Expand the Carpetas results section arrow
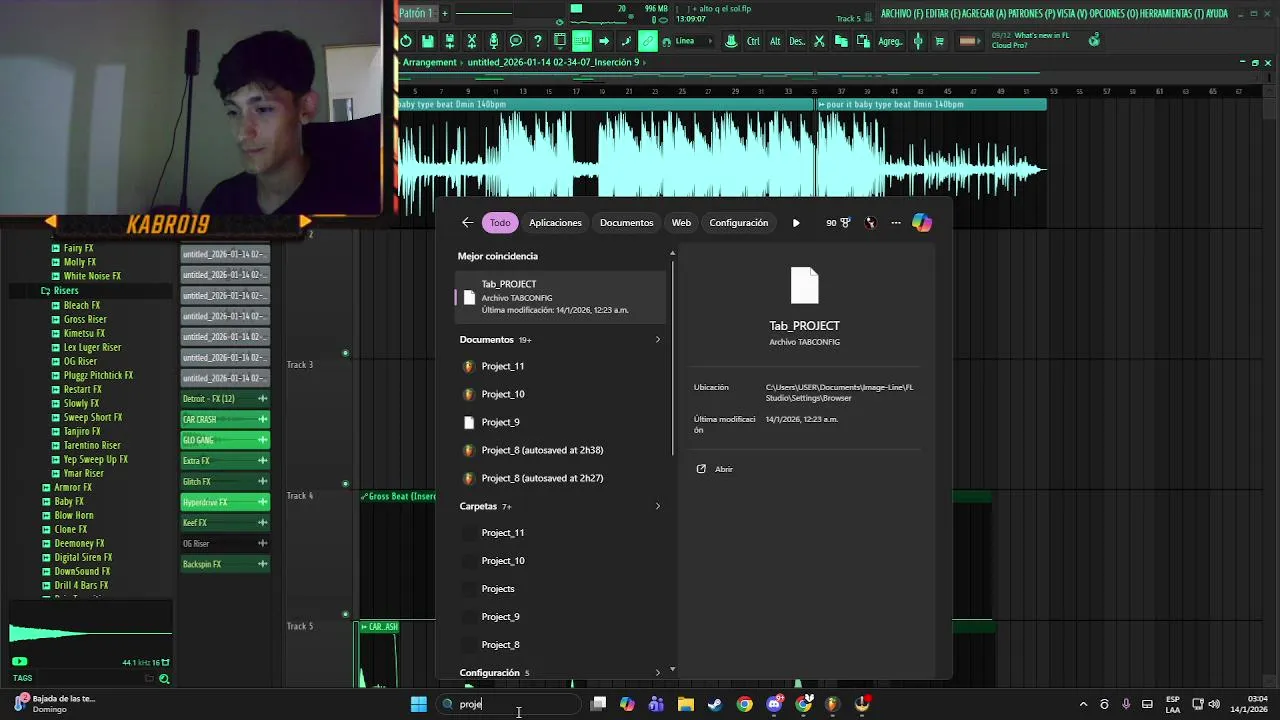 click(657, 506)
